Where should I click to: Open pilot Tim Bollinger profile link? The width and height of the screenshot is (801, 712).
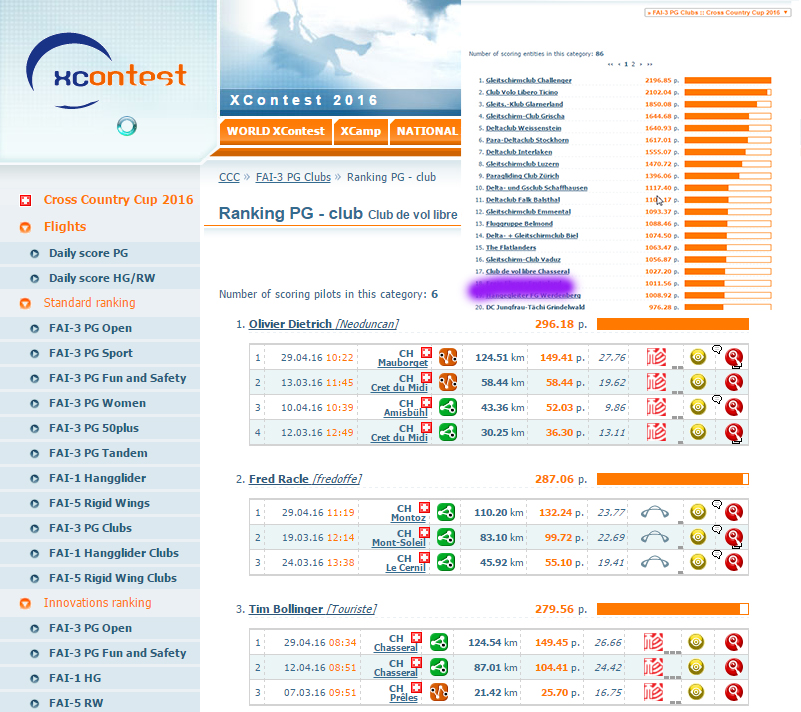[x=313, y=609]
